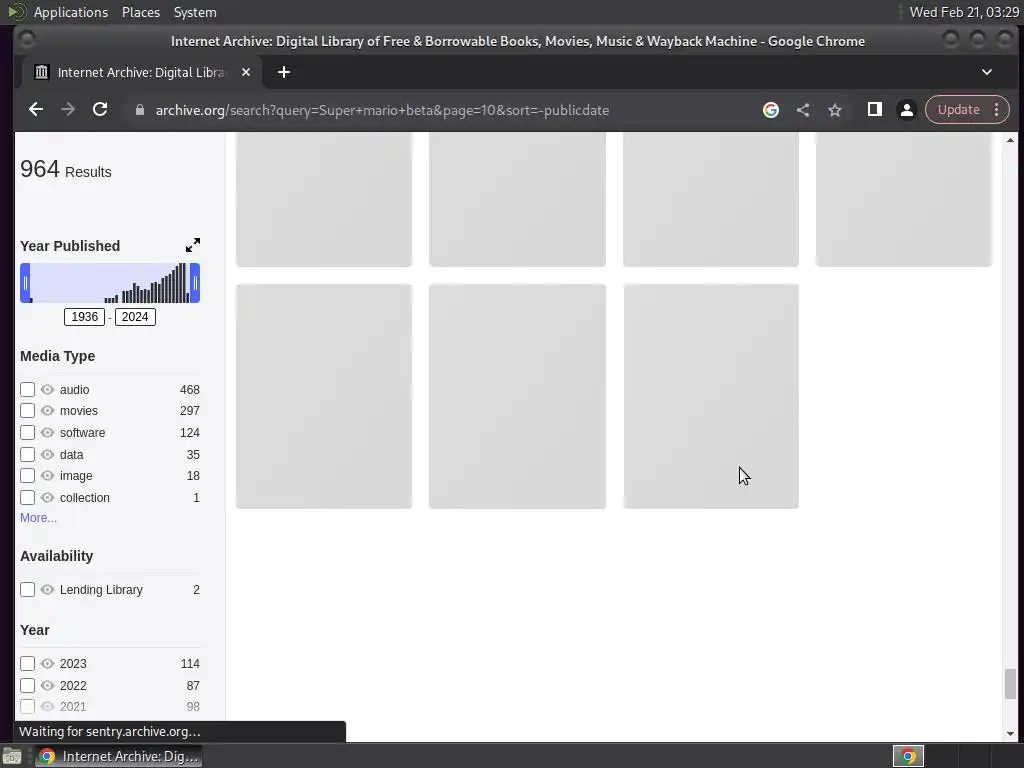The image size is (1024, 768).
Task: Click the forward navigation arrow
Action: click(68, 110)
